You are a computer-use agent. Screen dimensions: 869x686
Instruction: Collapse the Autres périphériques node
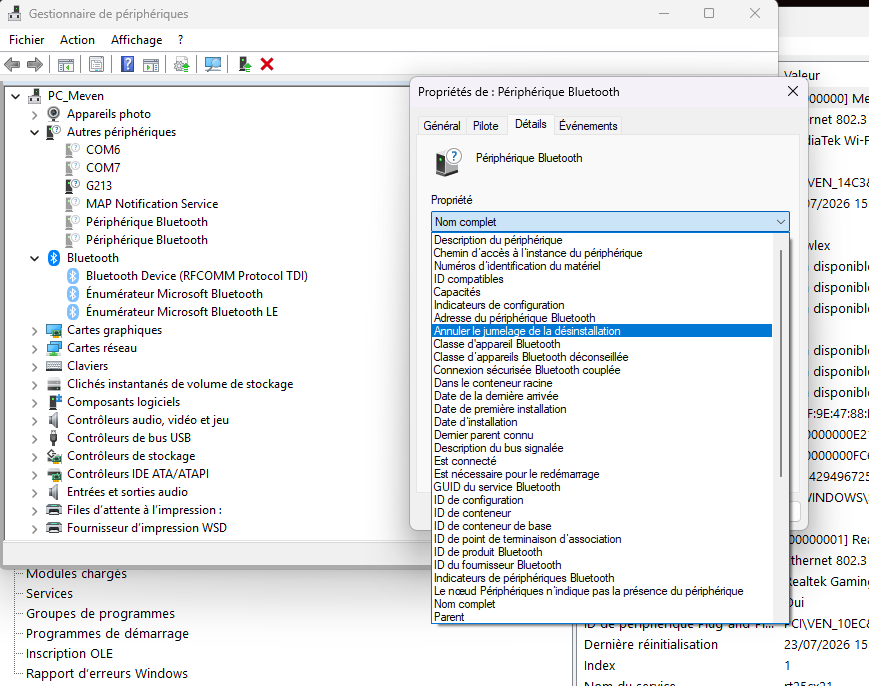[35, 132]
